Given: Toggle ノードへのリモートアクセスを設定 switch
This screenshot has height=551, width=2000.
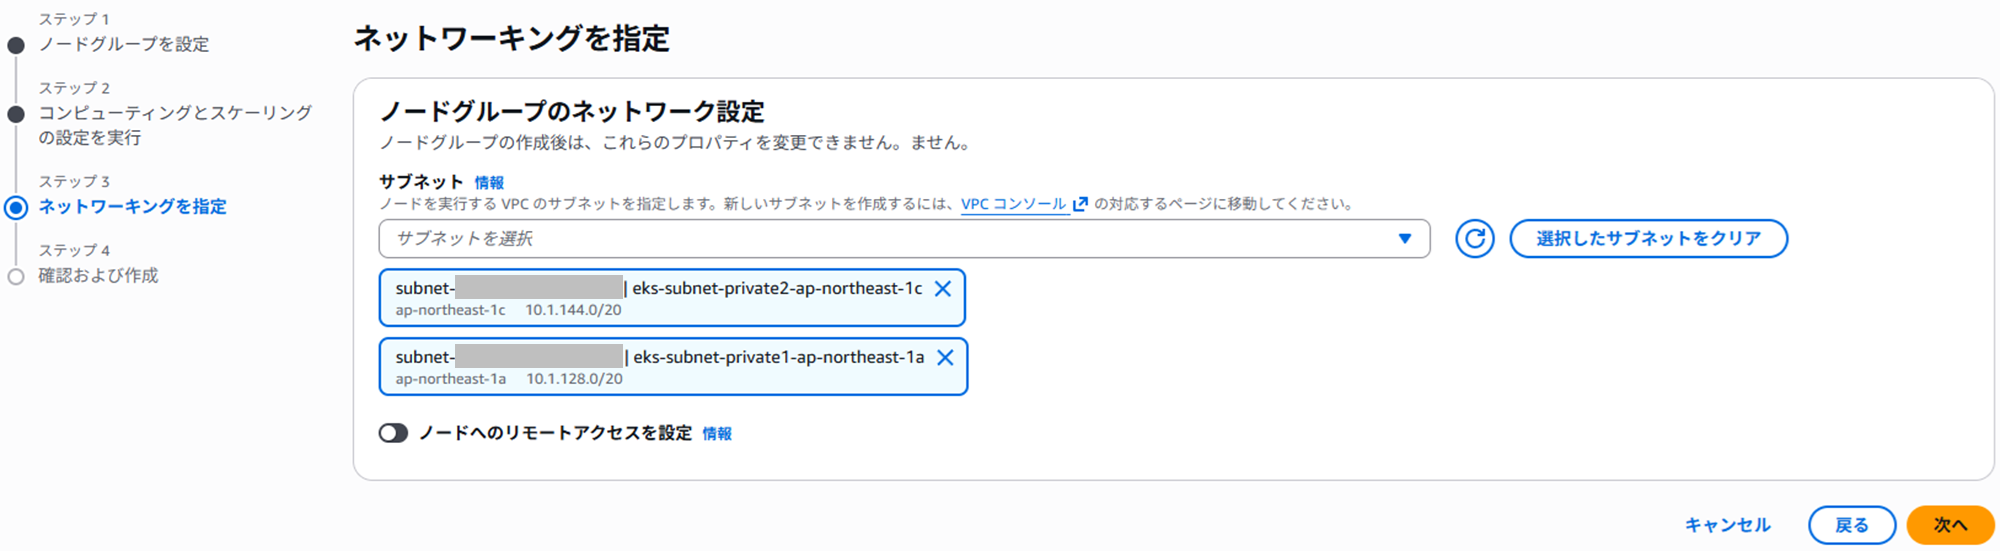Looking at the screenshot, I should pyautogui.click(x=393, y=433).
